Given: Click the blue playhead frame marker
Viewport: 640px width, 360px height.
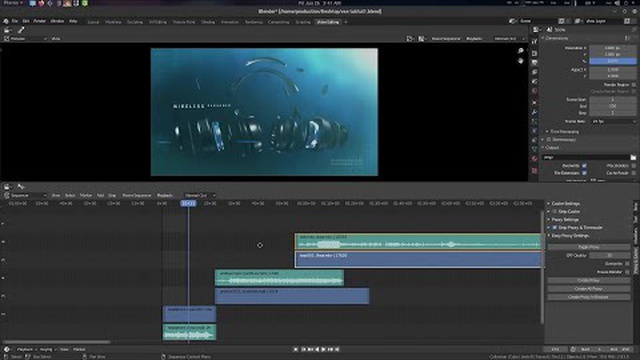Looking at the screenshot, I should tap(188, 203).
